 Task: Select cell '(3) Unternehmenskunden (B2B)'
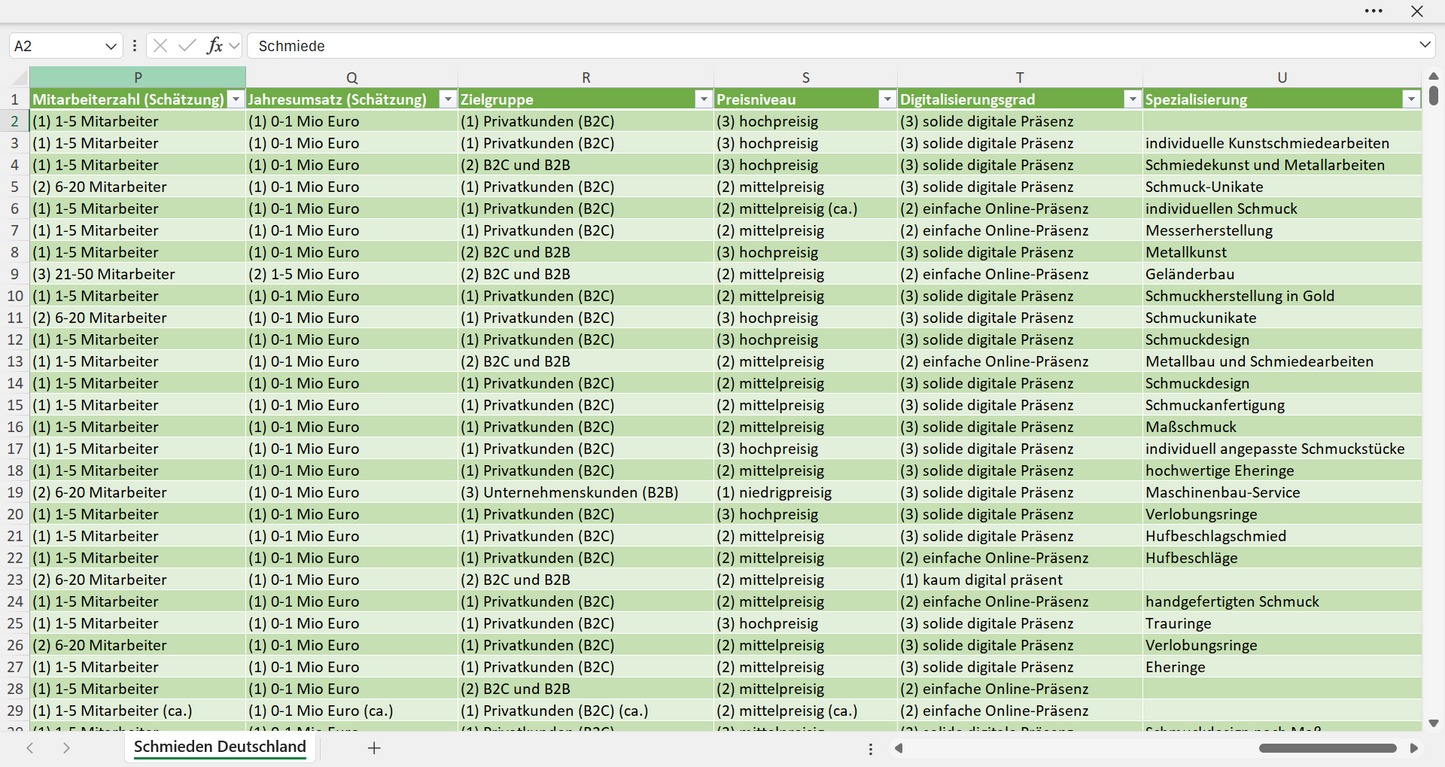[586, 492]
